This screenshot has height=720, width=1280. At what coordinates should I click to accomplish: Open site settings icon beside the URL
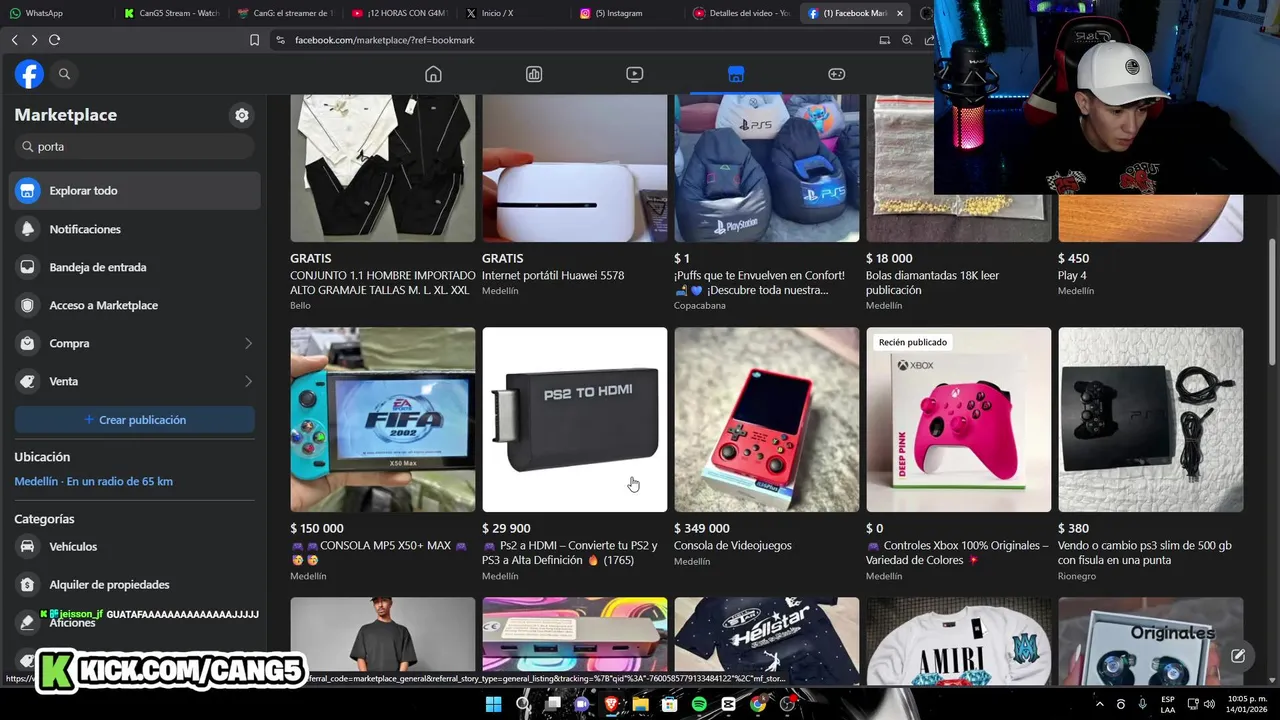280,40
